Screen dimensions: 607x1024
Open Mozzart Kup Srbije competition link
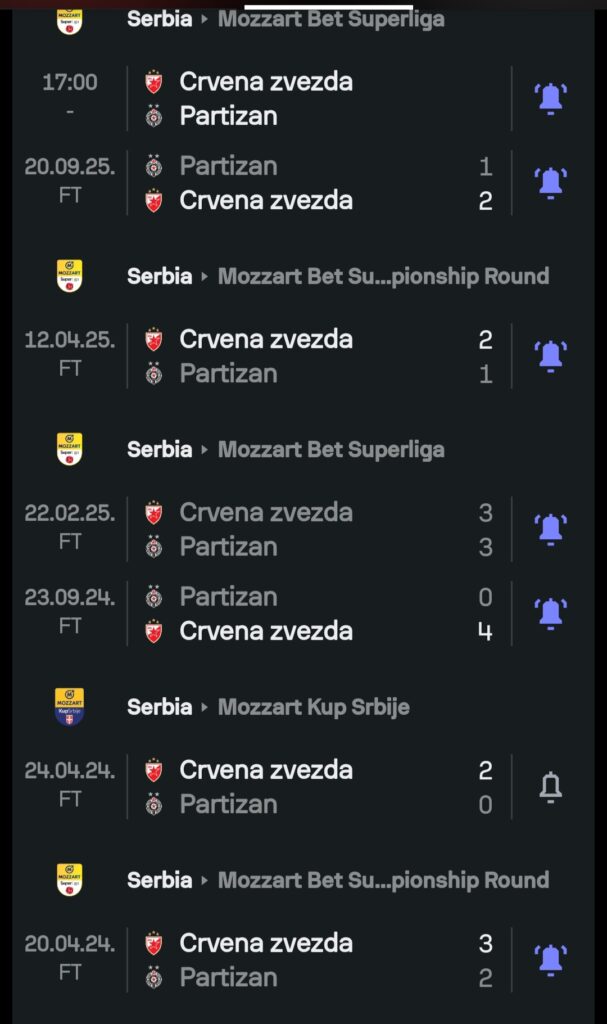pyautogui.click(x=313, y=707)
